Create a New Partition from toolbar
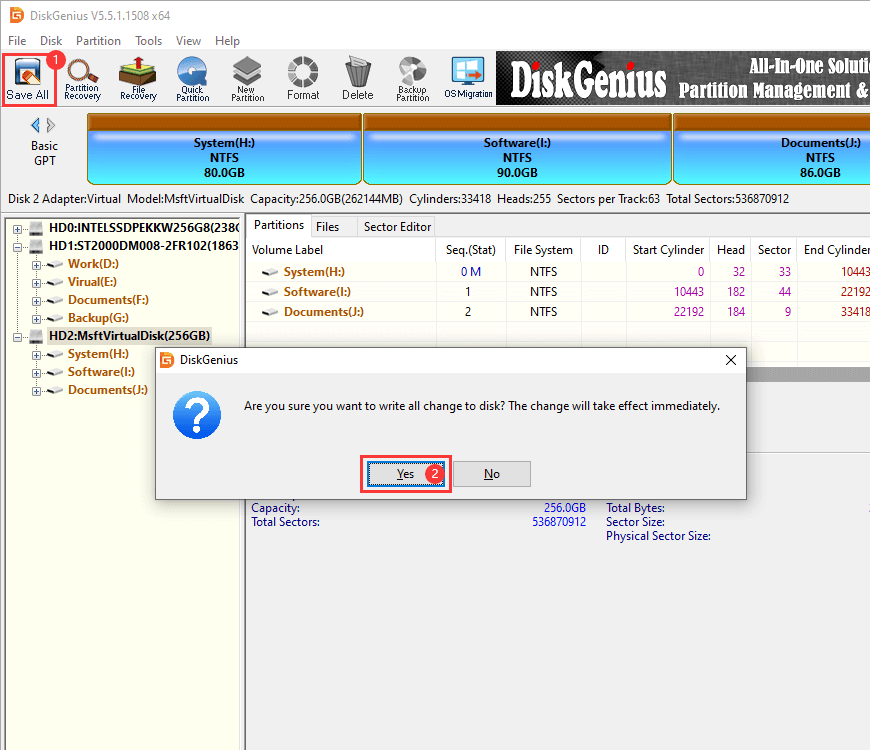This screenshot has width=870, height=750. click(x=247, y=78)
